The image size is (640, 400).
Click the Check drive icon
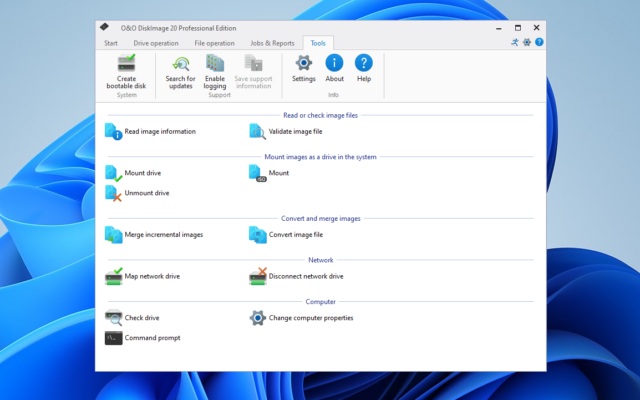click(113, 318)
